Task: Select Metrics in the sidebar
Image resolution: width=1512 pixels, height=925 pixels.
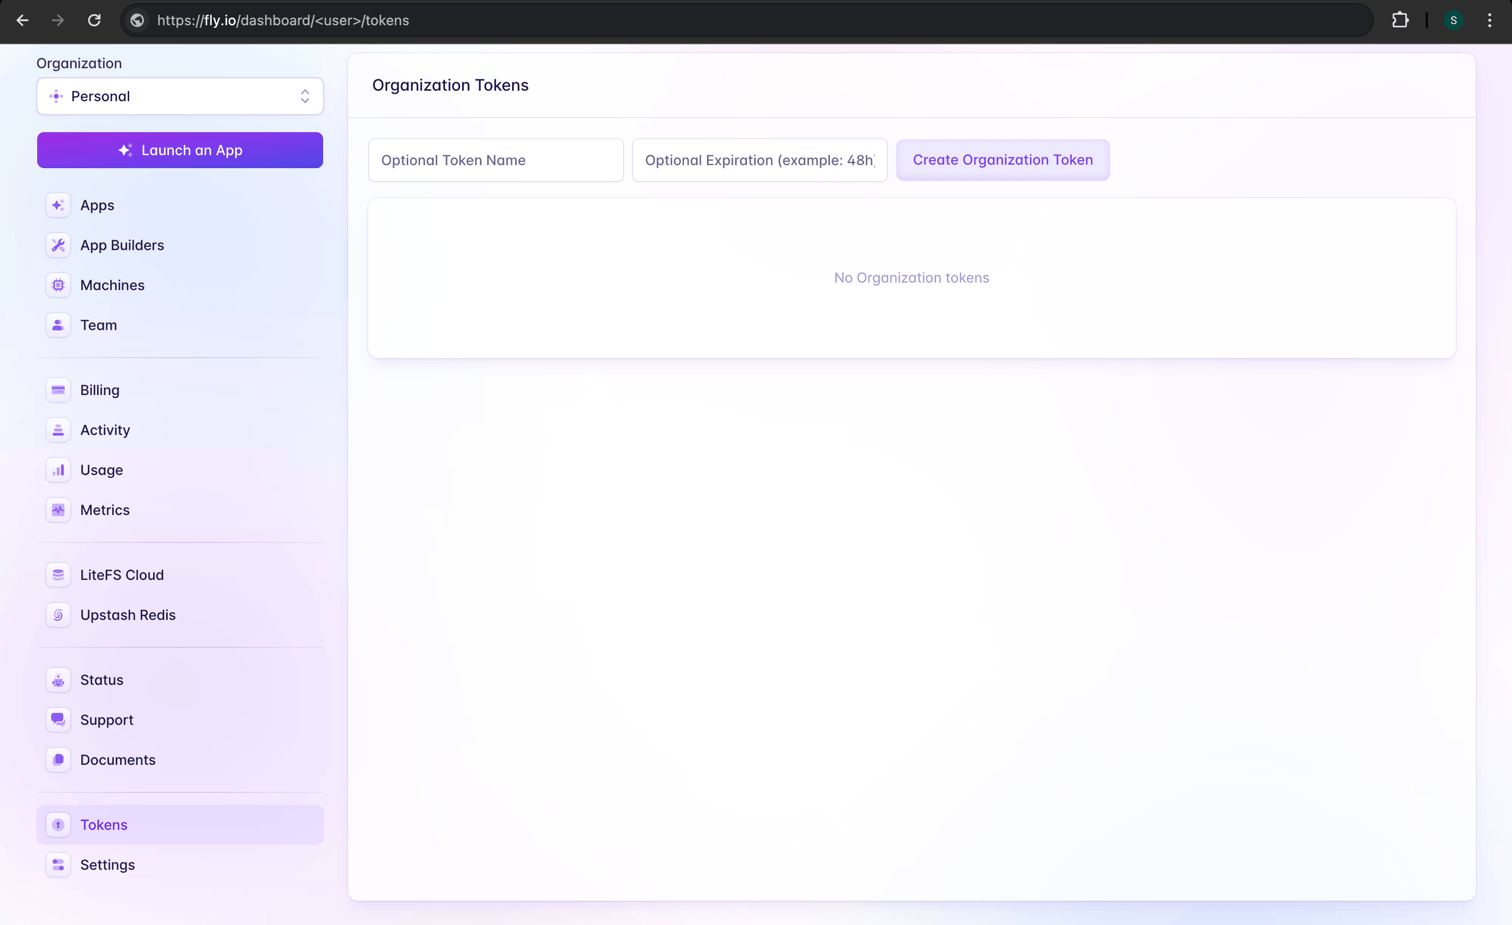Action: 105,510
